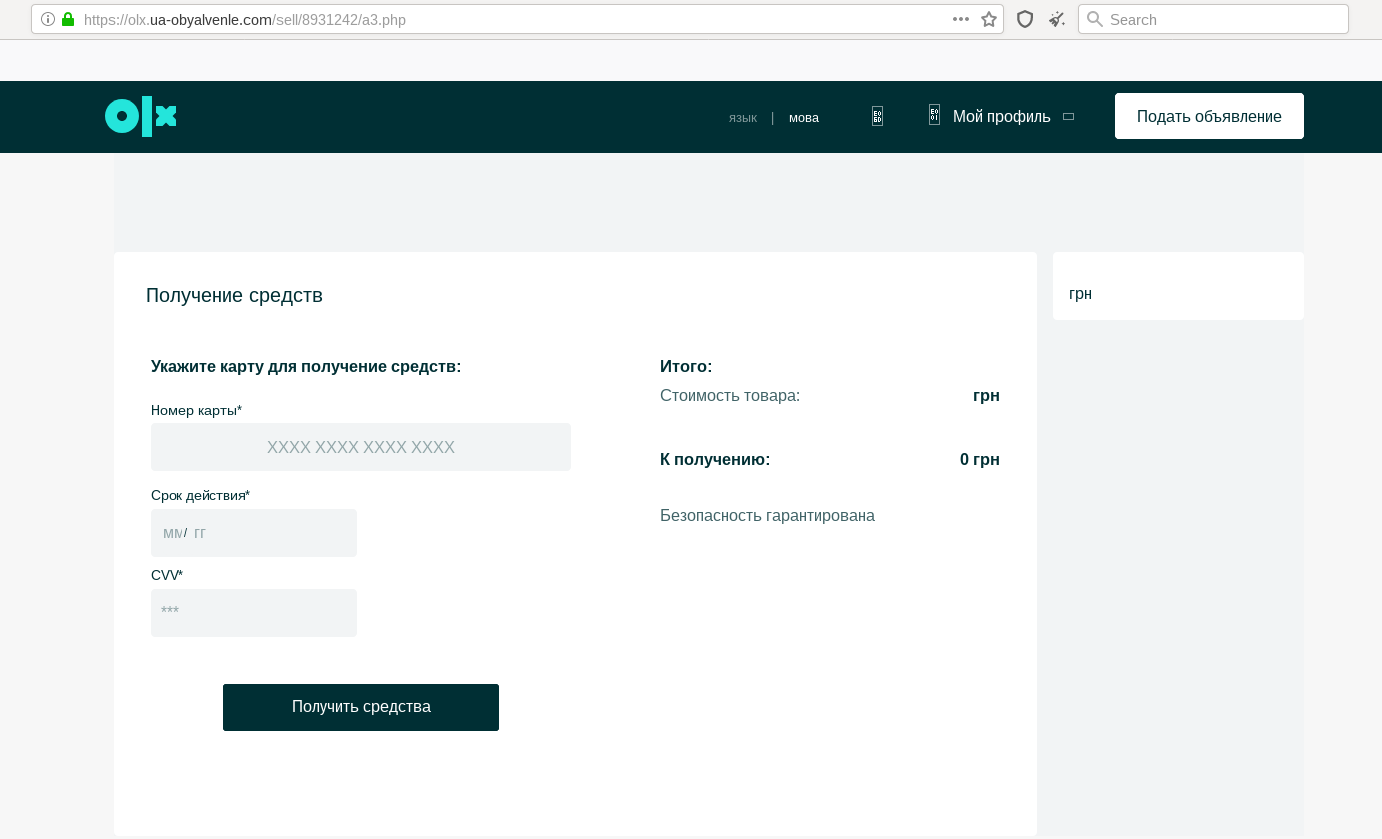Image resolution: width=1382 pixels, height=839 pixels.
Task: Focus the Номер карты input field
Action: pos(360,447)
